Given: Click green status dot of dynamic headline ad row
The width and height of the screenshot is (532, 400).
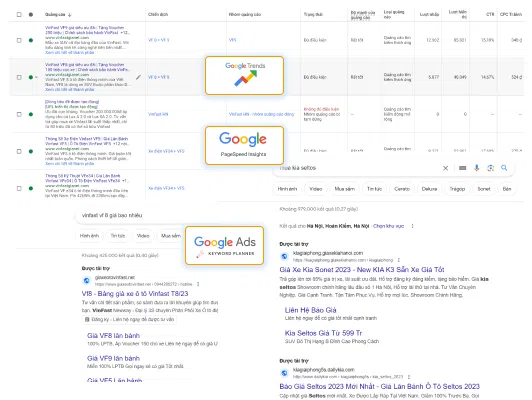Looking at the screenshot, I should pyautogui.click(x=31, y=114).
